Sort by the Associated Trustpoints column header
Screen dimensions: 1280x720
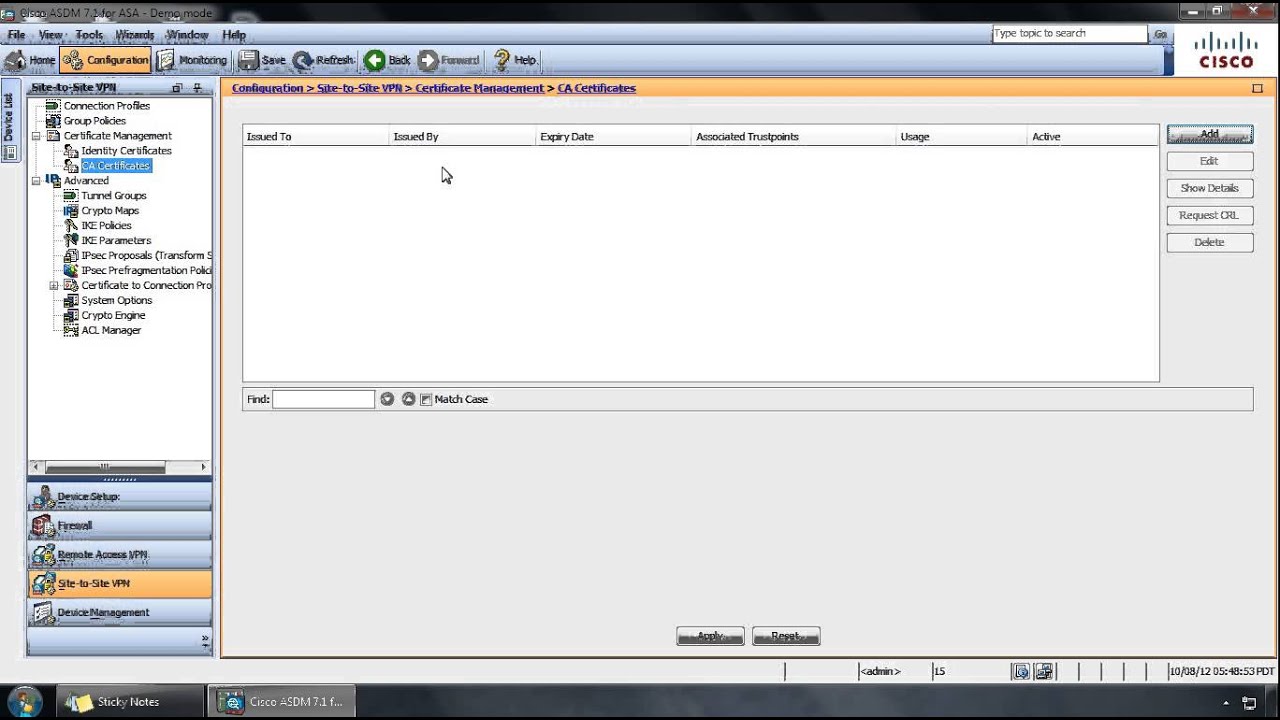[794, 137]
